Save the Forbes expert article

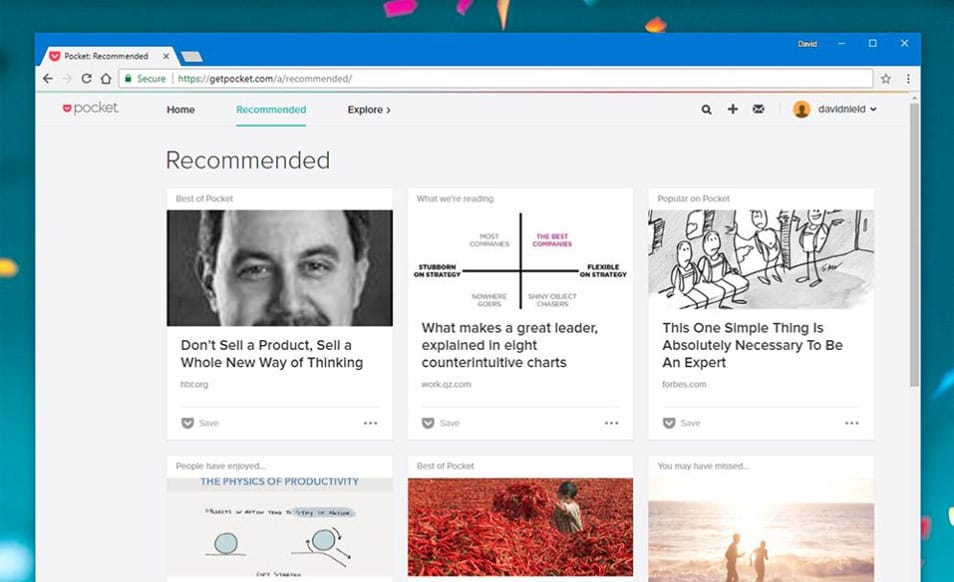tap(681, 423)
